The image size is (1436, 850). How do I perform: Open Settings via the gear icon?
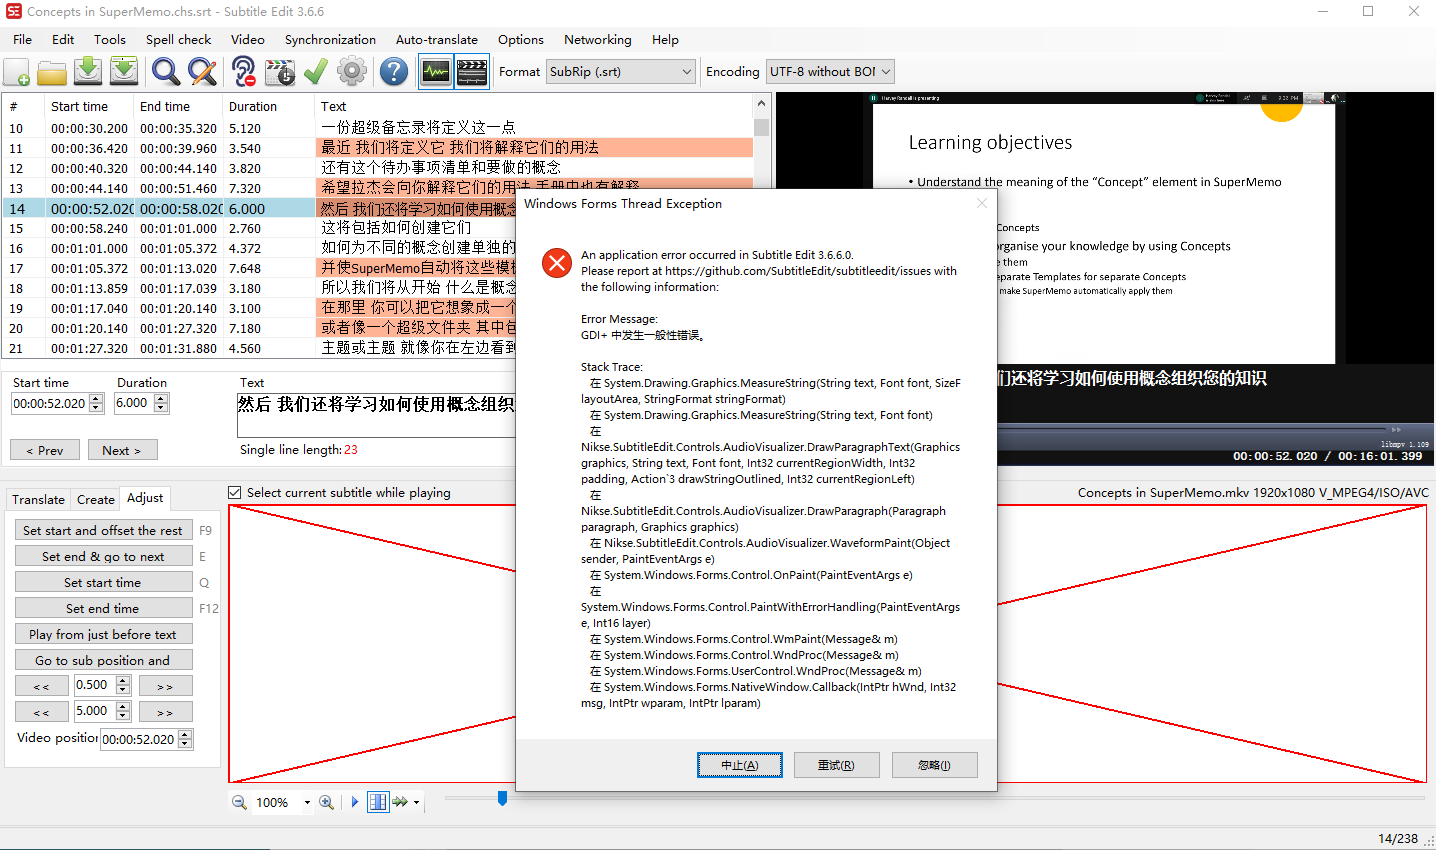(352, 71)
